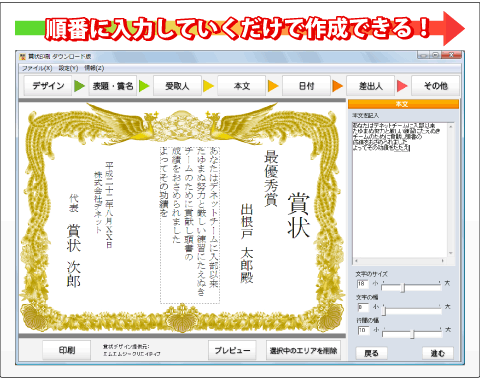
Task: Go to the 日付 step
Action: click(306, 86)
